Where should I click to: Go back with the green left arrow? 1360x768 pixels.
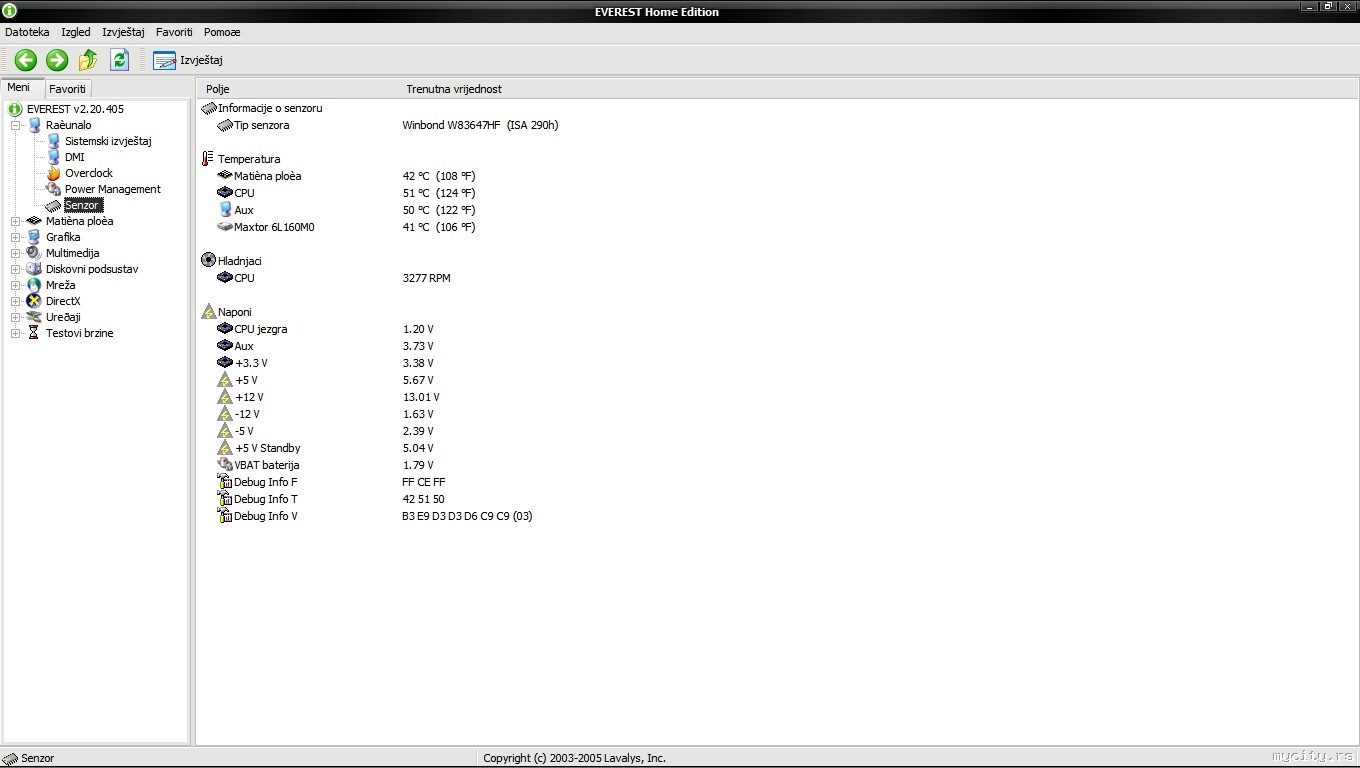(x=26, y=60)
